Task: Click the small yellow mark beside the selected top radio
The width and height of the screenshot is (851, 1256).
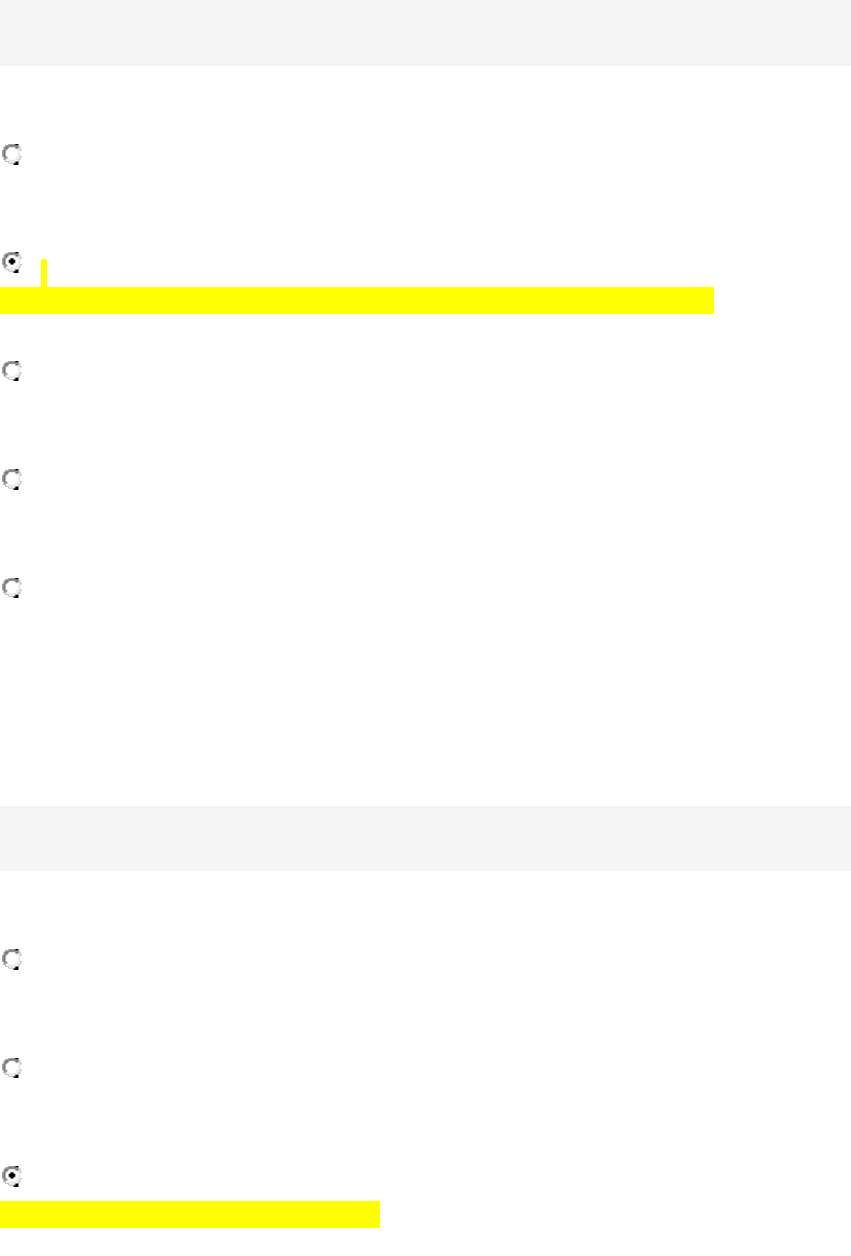Action: [x=44, y=272]
